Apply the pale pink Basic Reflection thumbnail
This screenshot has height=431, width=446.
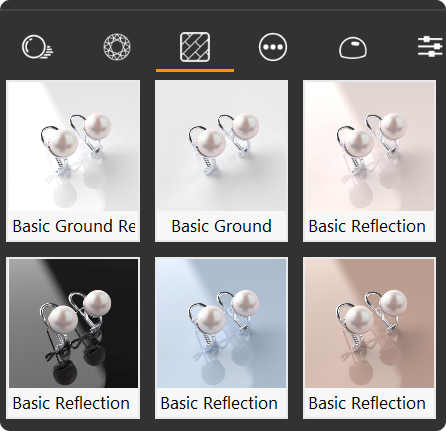click(x=369, y=146)
